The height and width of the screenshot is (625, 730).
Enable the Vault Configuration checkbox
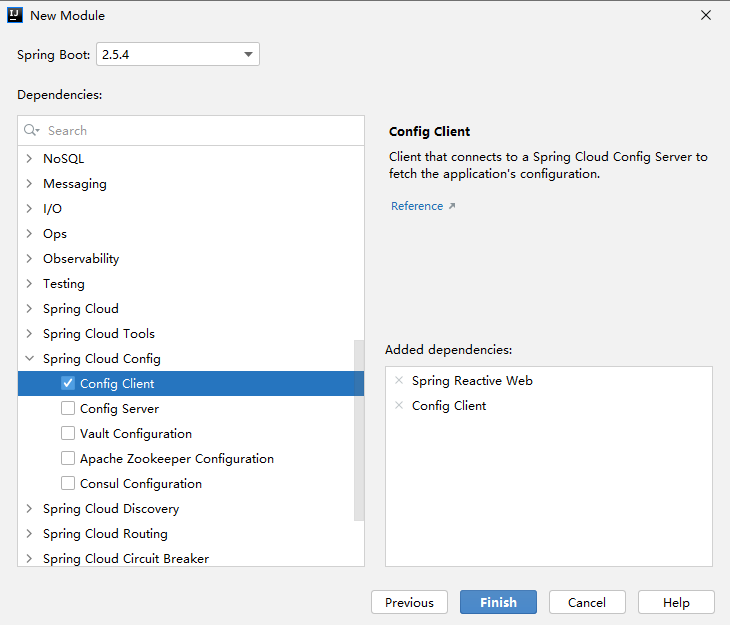68,433
